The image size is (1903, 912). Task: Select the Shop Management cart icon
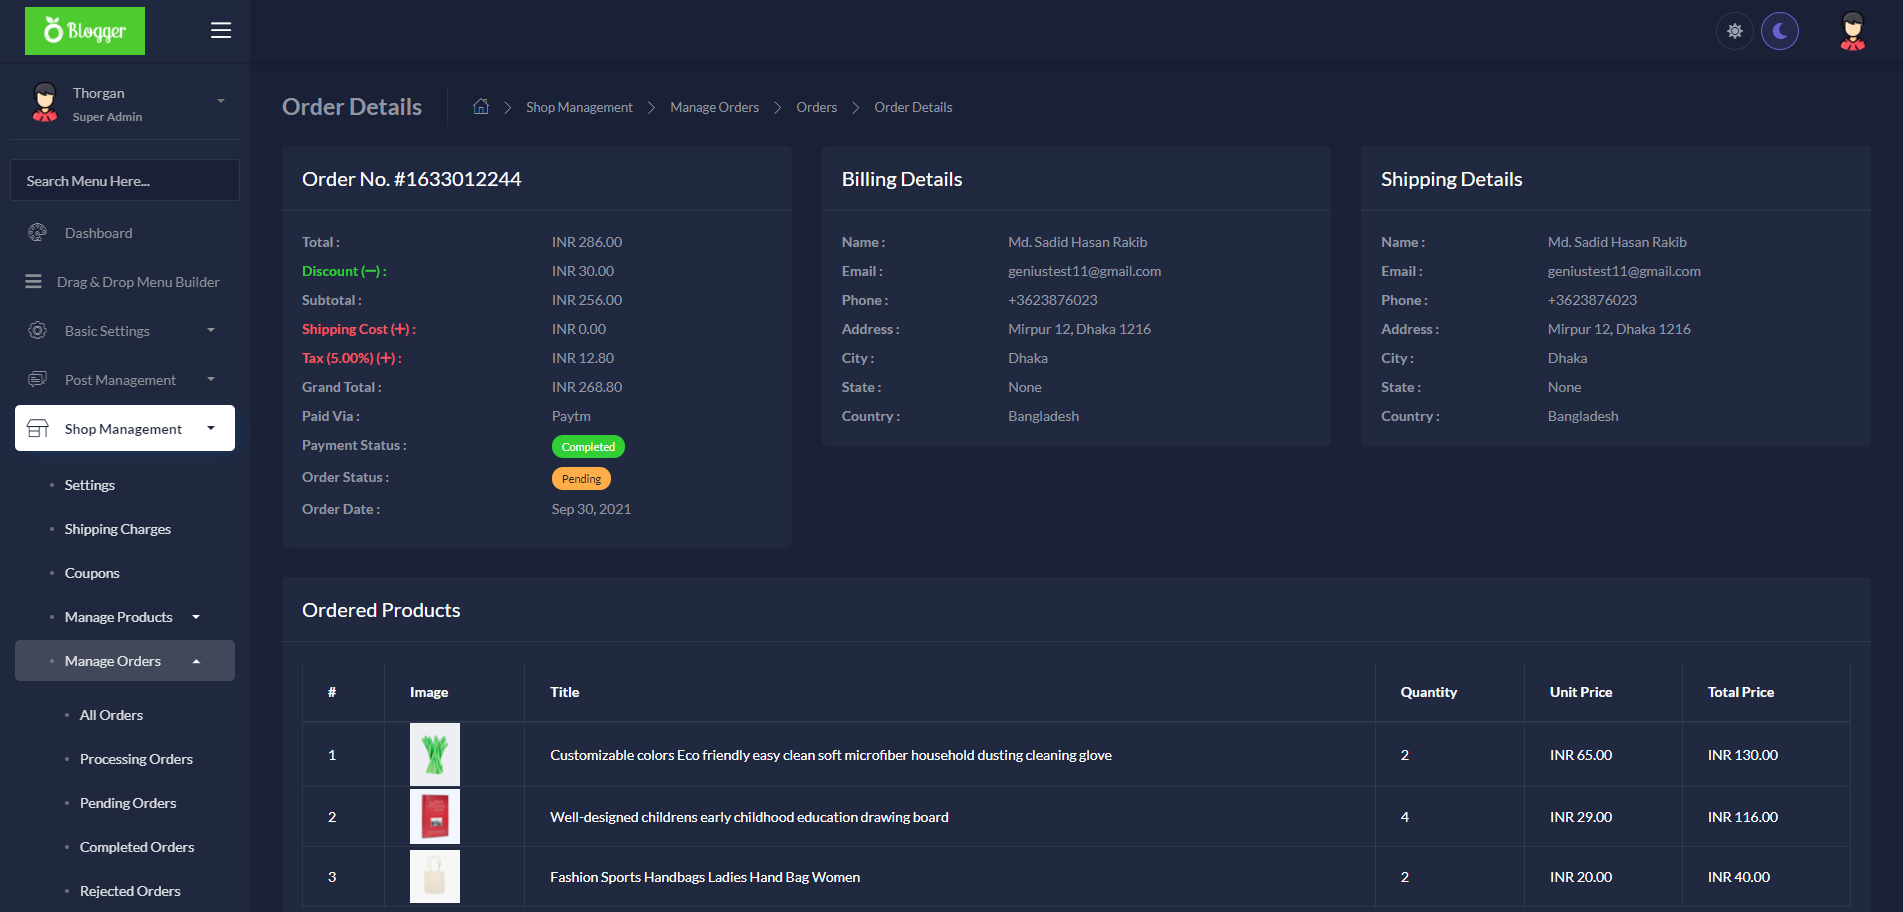38,428
